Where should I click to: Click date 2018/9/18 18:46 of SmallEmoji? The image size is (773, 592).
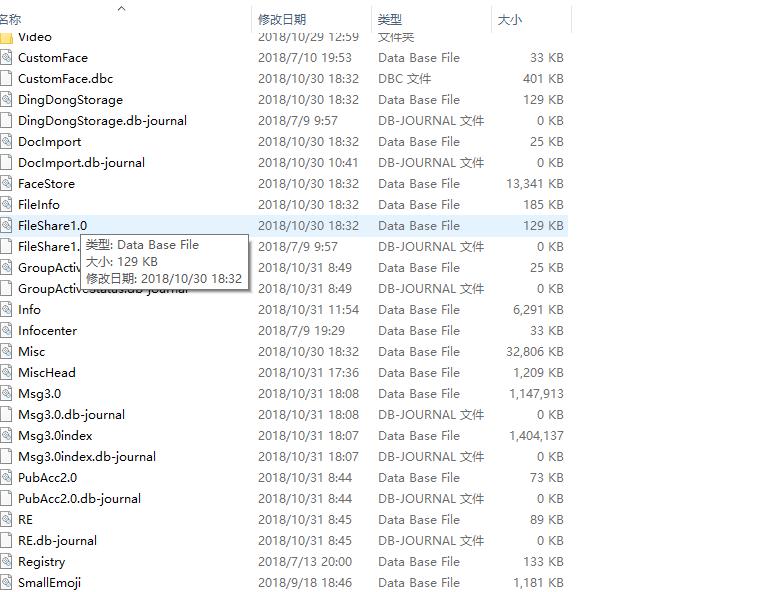tap(305, 583)
